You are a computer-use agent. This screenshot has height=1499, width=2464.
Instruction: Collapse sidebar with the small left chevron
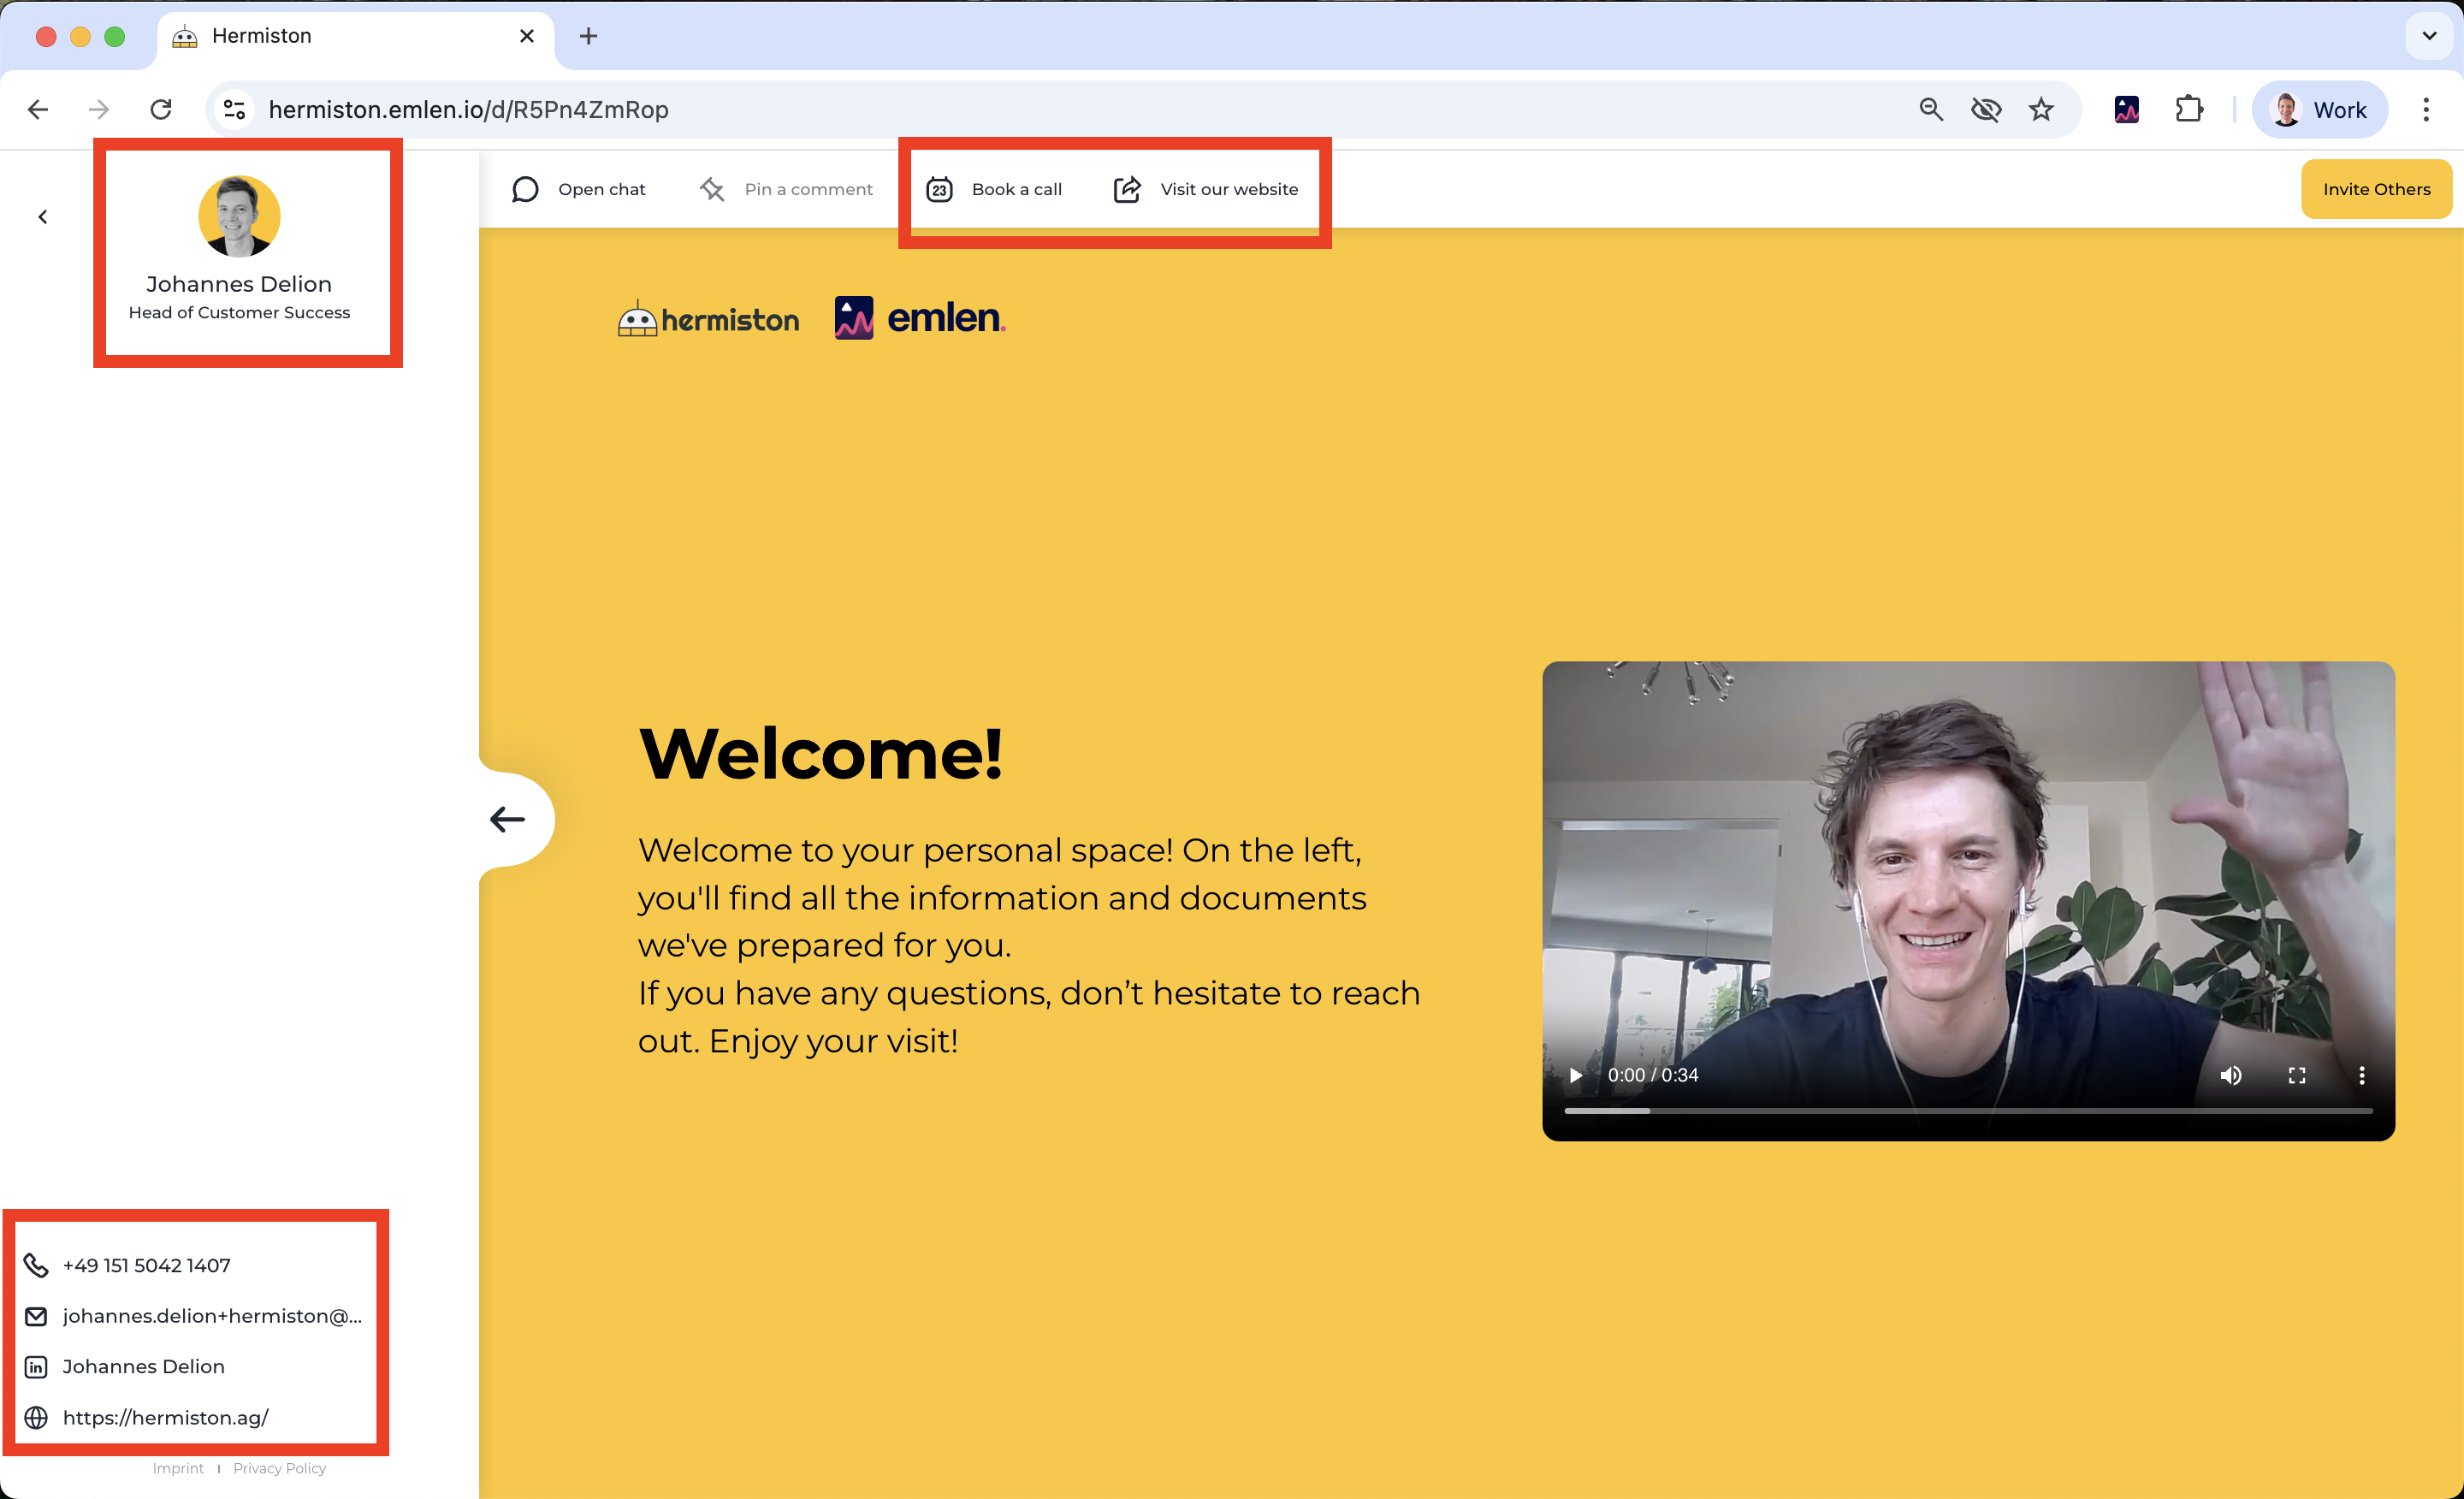point(42,216)
